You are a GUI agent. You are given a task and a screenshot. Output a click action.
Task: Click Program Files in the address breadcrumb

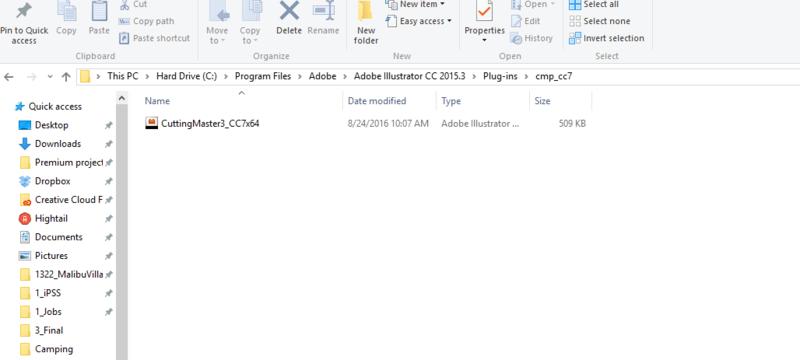coord(263,76)
